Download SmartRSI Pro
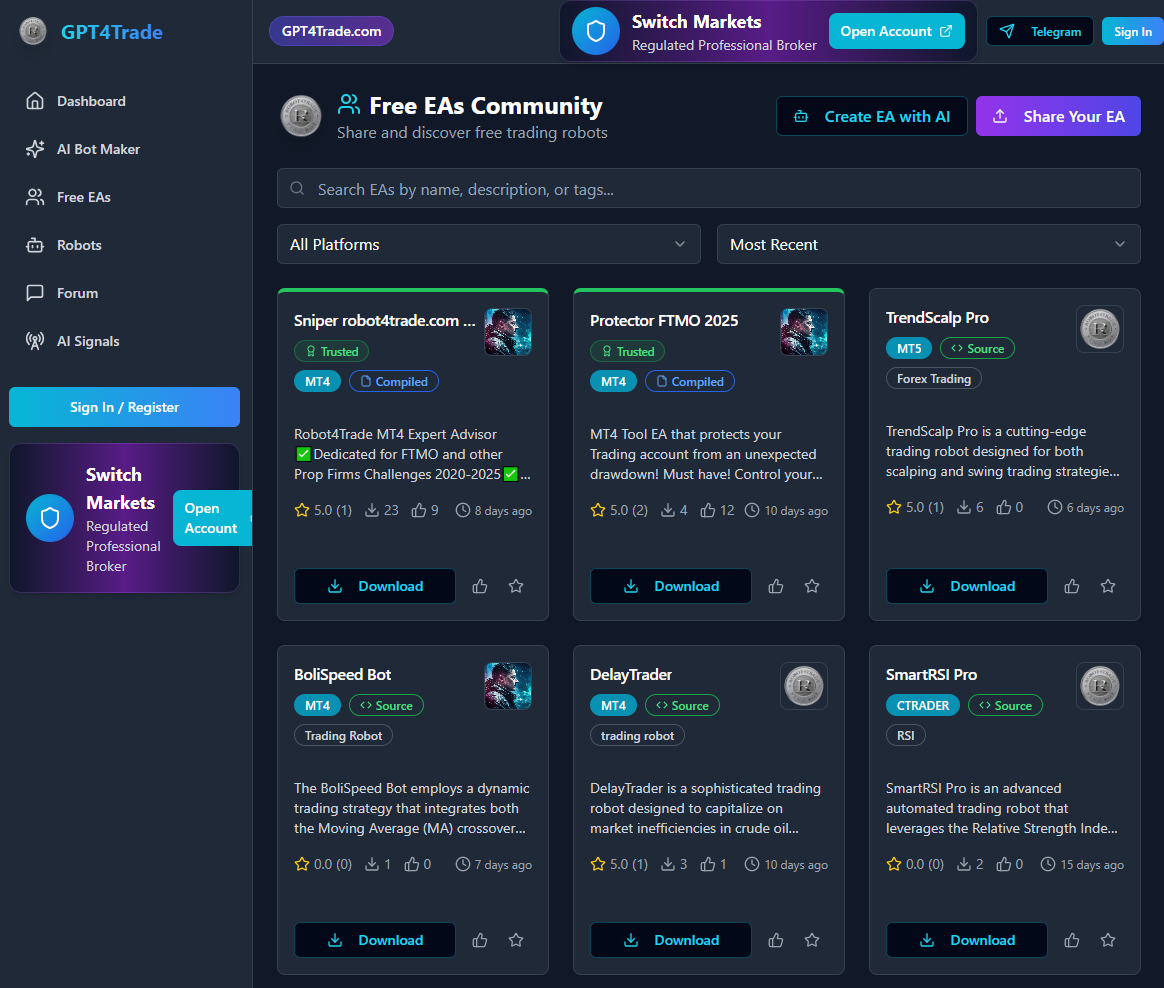This screenshot has width=1164, height=988. coord(967,940)
